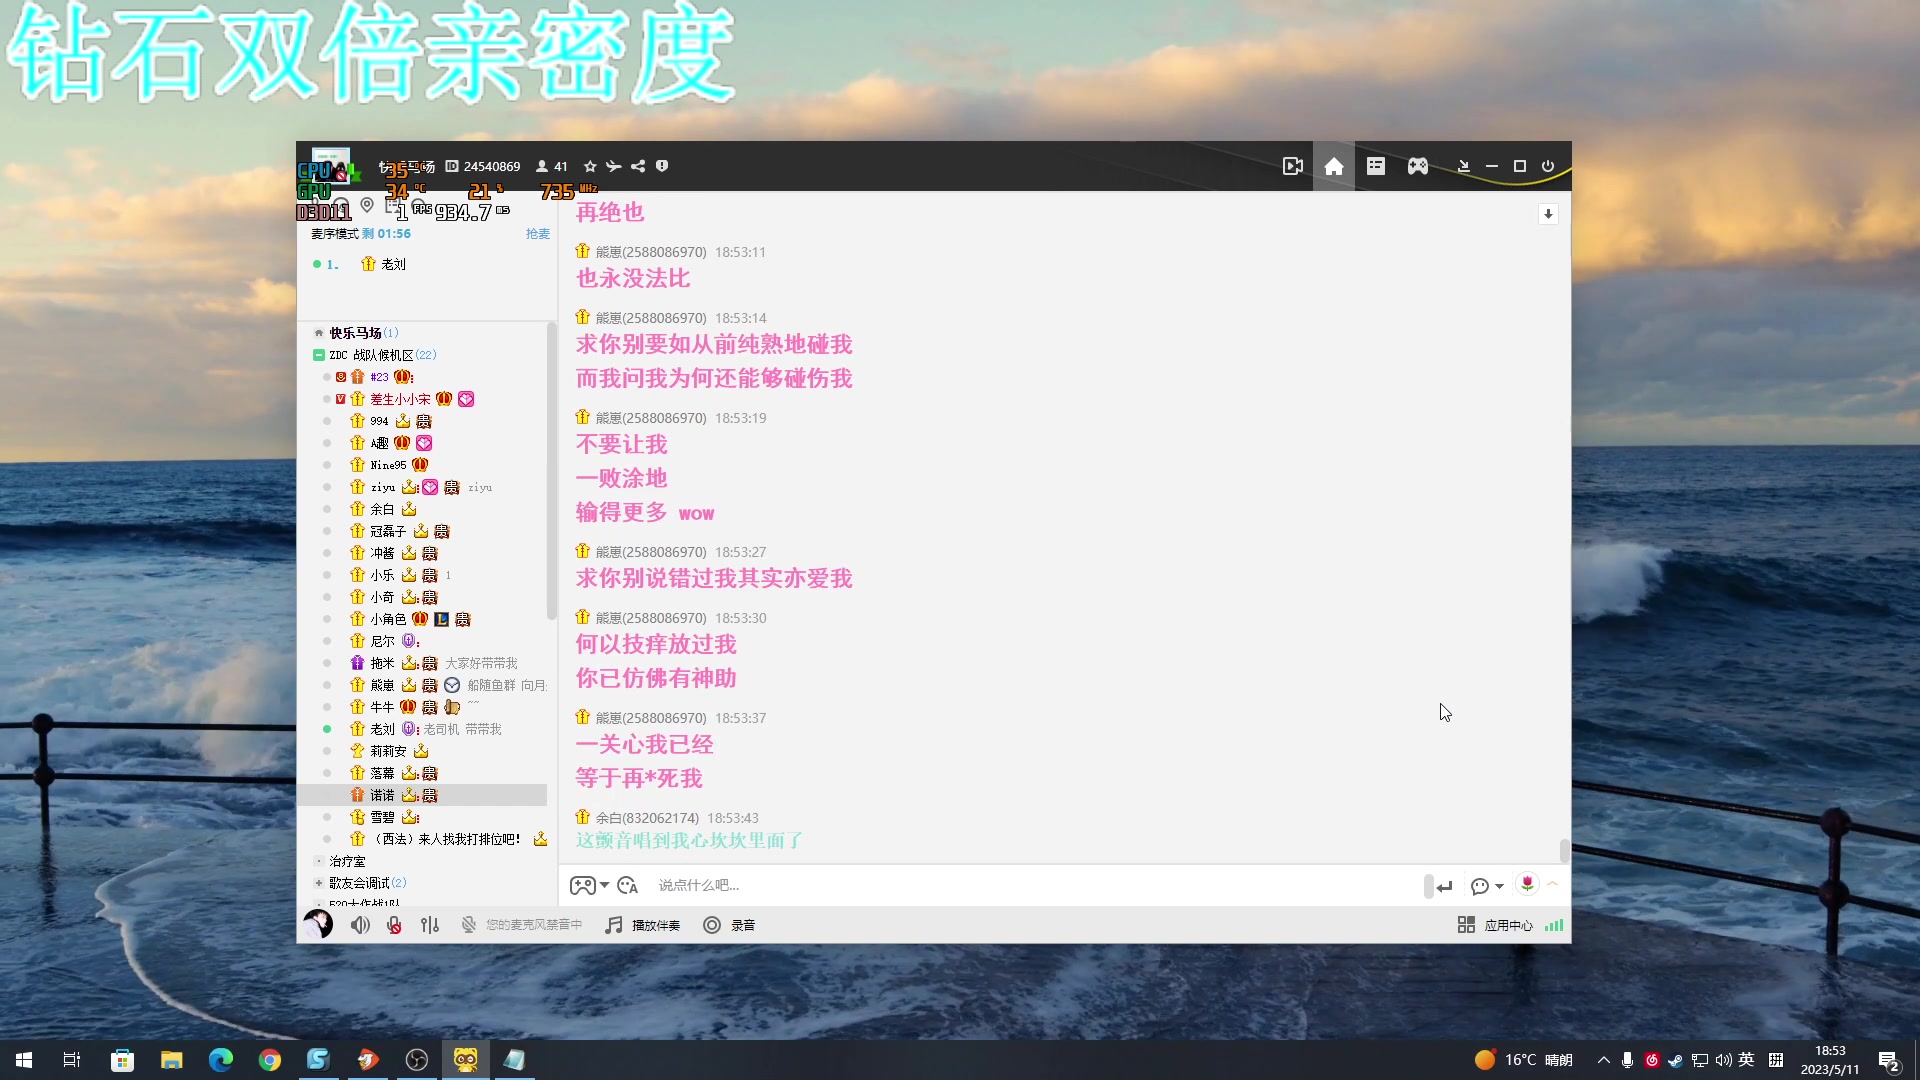
Task: Switch to the home tab
Action: tap(1334, 166)
